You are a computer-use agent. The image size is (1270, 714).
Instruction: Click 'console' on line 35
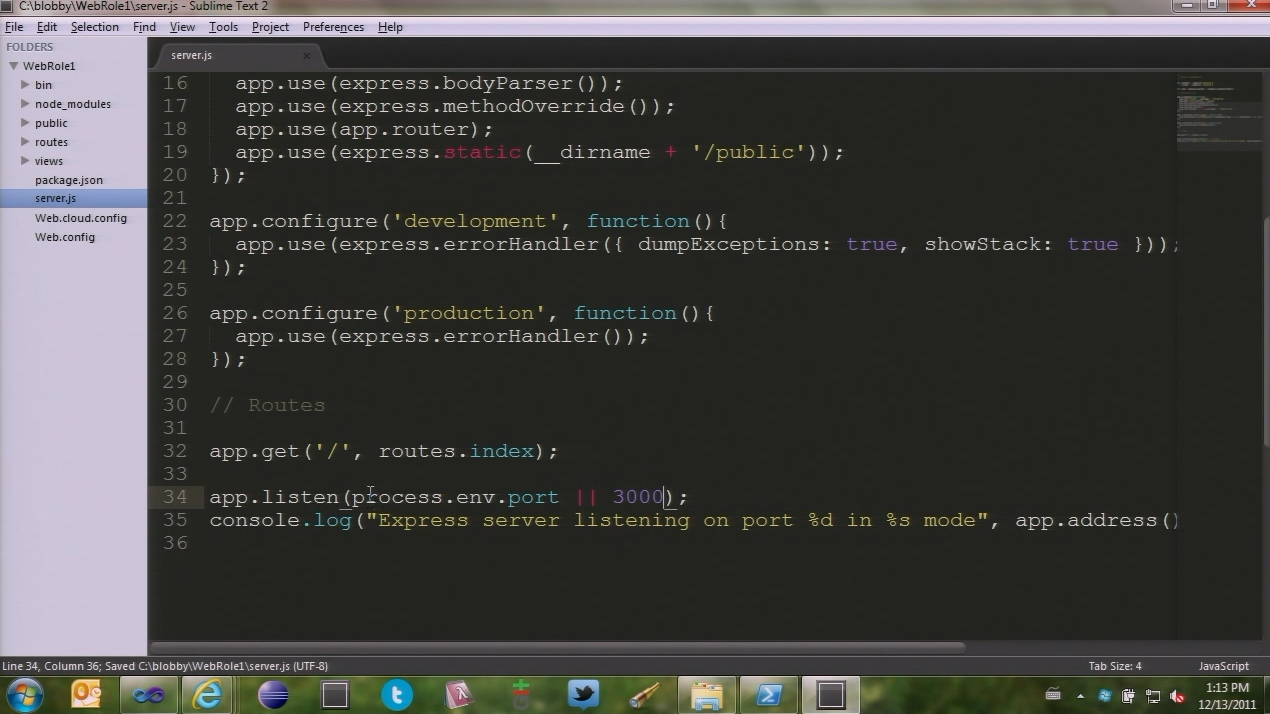tap(255, 520)
